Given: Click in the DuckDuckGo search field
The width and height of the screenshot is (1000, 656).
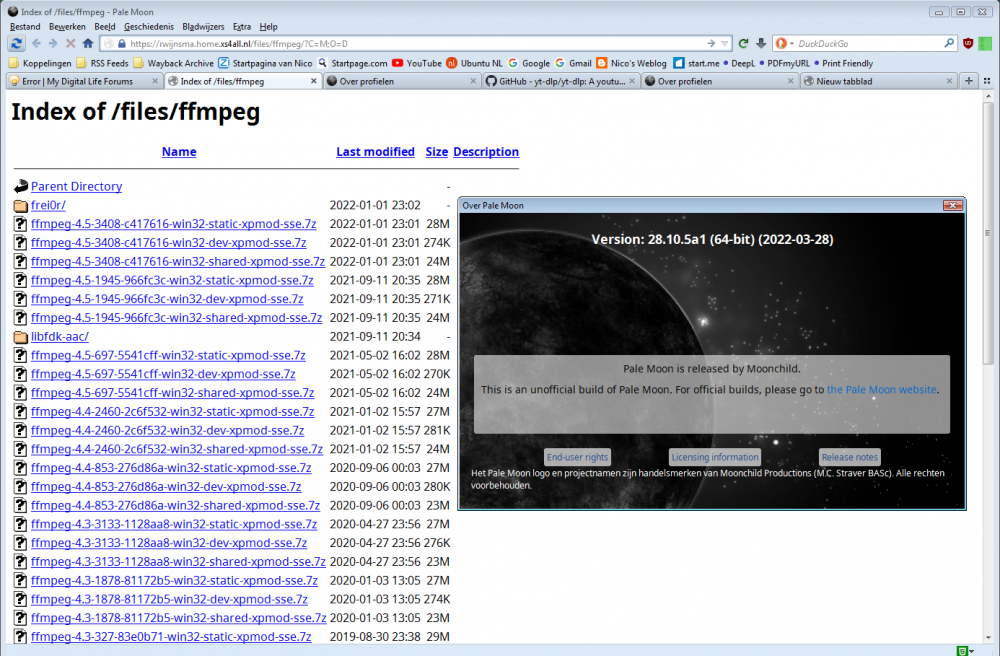Looking at the screenshot, I should (x=865, y=44).
